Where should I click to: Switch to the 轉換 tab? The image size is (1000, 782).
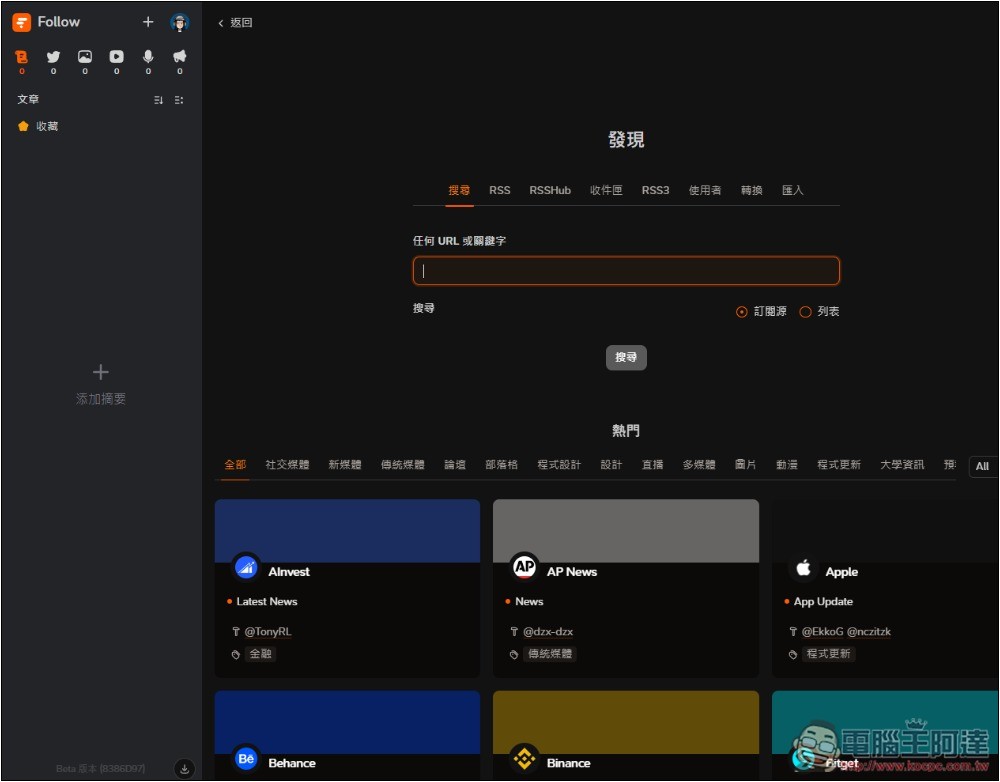pos(752,190)
